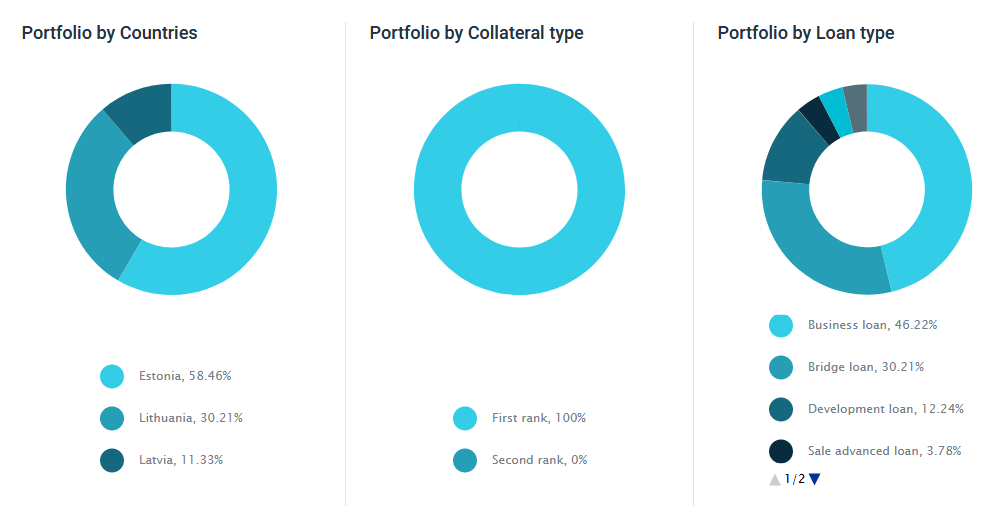
Task: Toggle the Second rank legend circle
Action: click(x=465, y=460)
